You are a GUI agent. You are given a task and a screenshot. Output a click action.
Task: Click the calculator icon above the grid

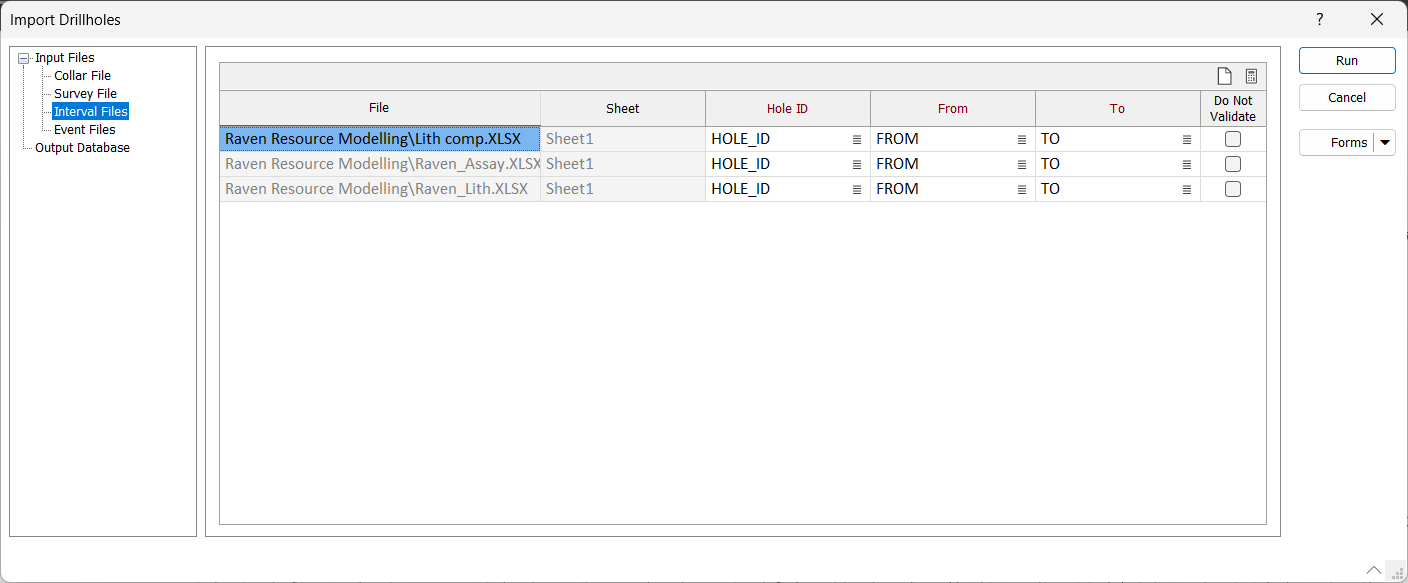pyautogui.click(x=1251, y=76)
